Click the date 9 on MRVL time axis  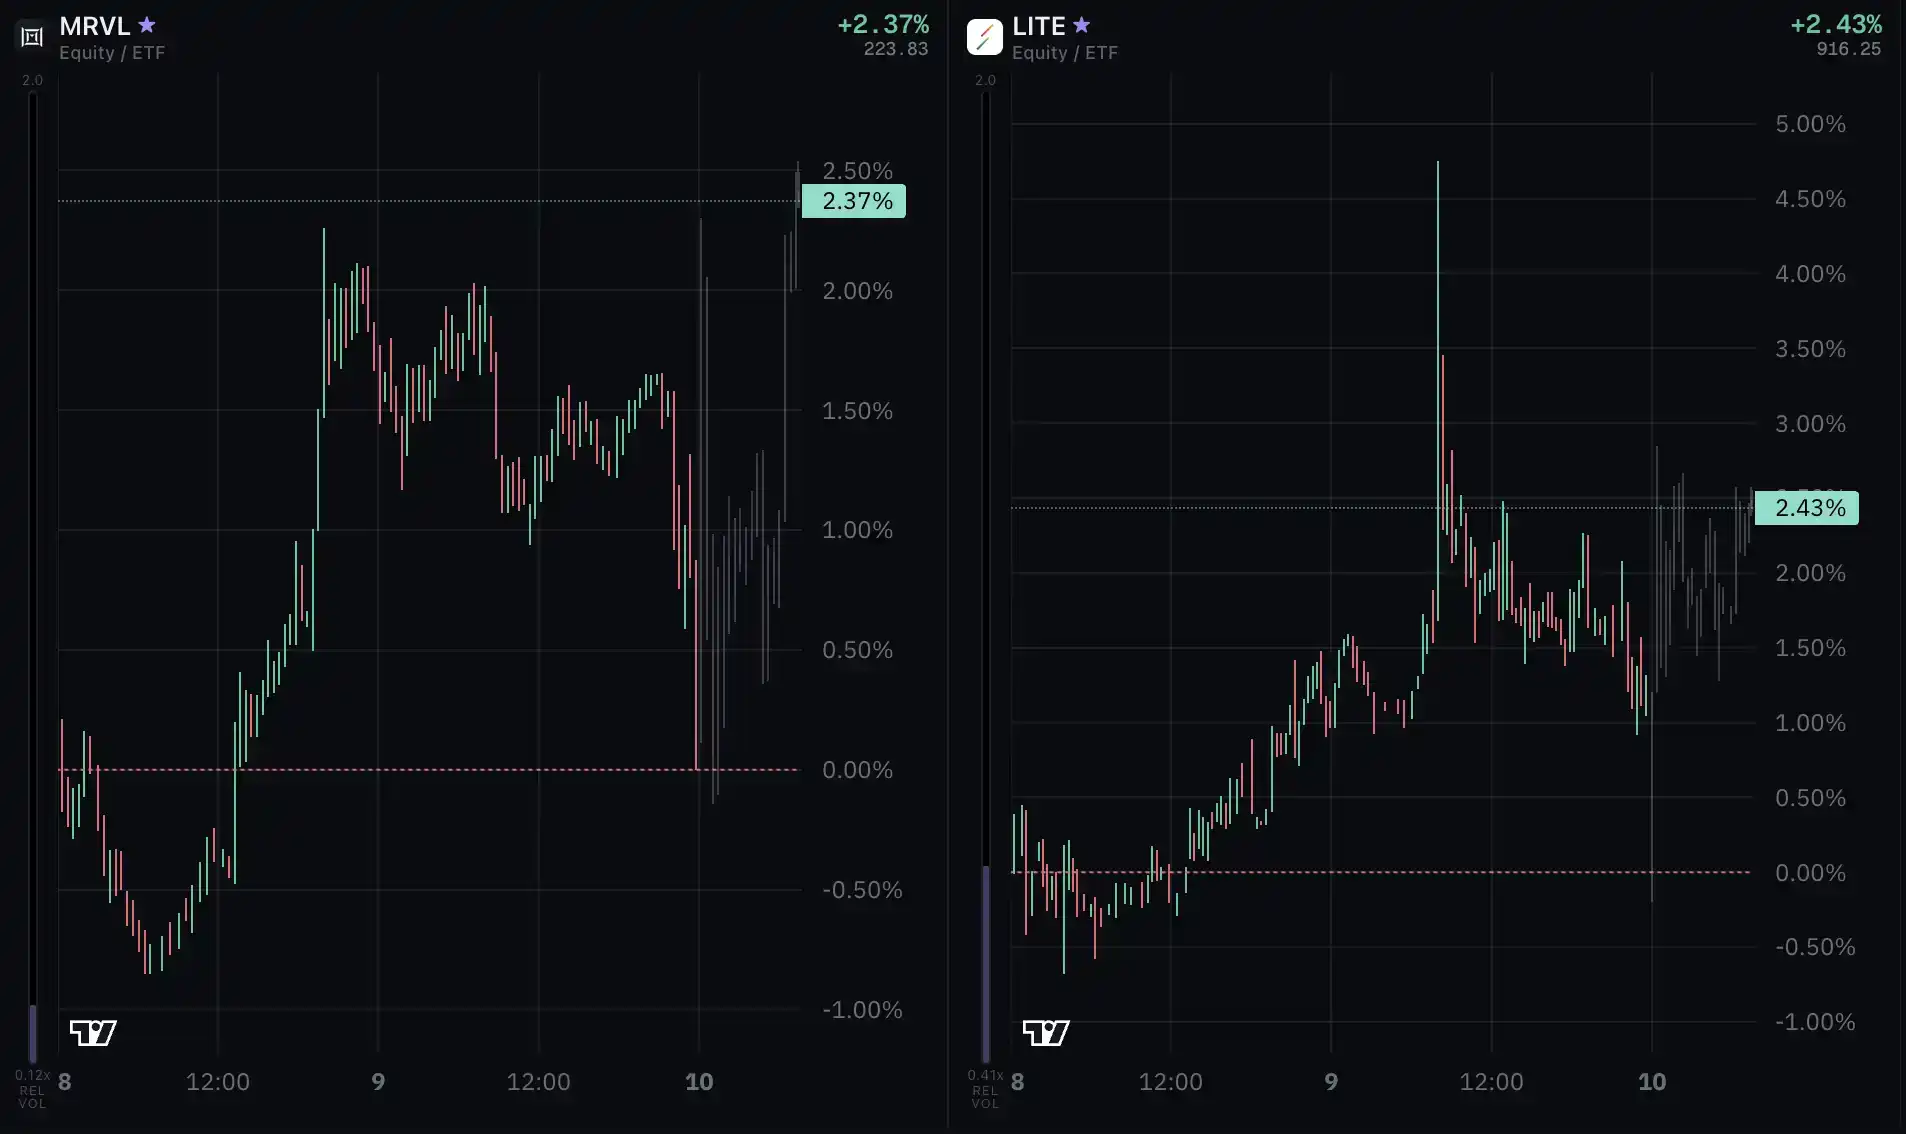point(378,1082)
